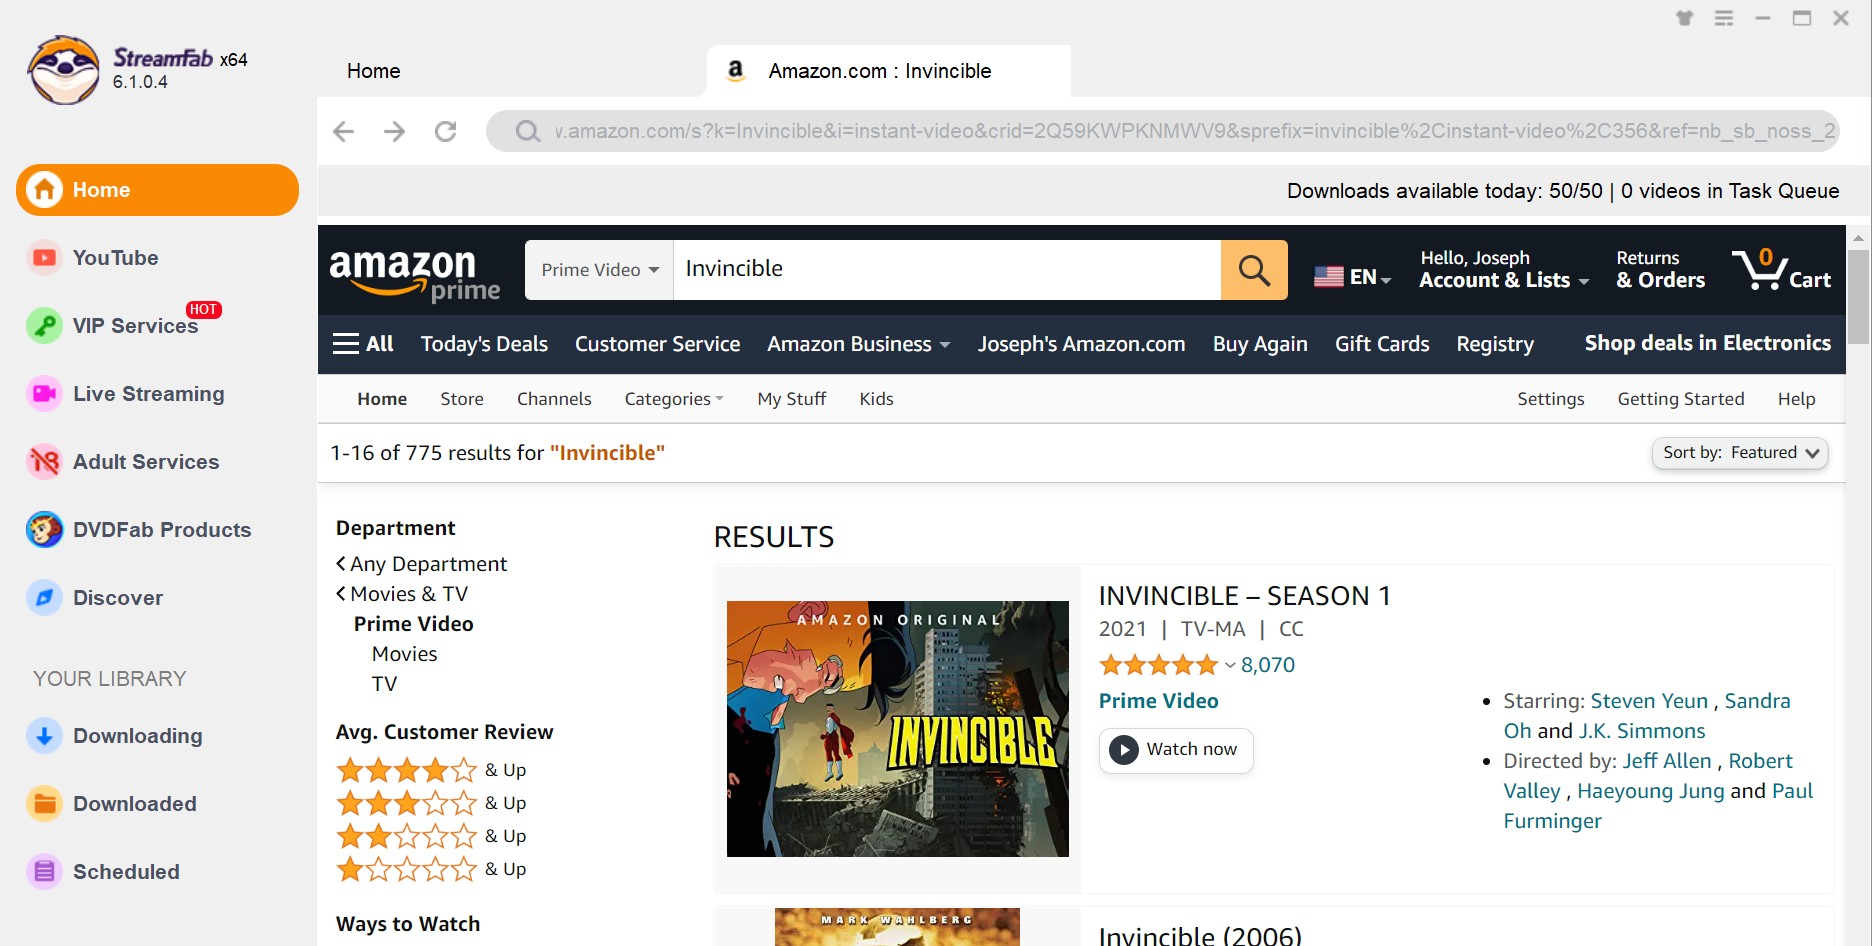This screenshot has height=946, width=1872.
Task: Open the Kids tab
Action: (x=877, y=399)
